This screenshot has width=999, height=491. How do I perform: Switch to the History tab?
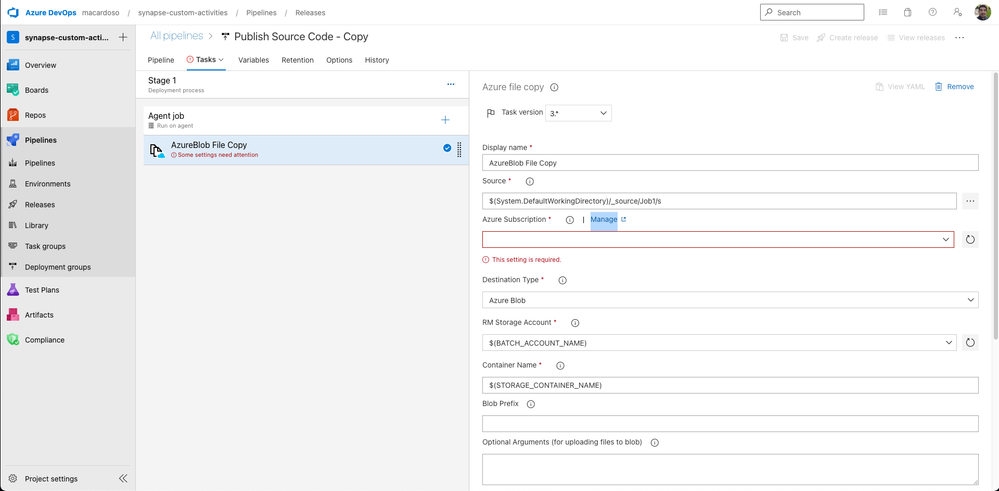click(377, 60)
